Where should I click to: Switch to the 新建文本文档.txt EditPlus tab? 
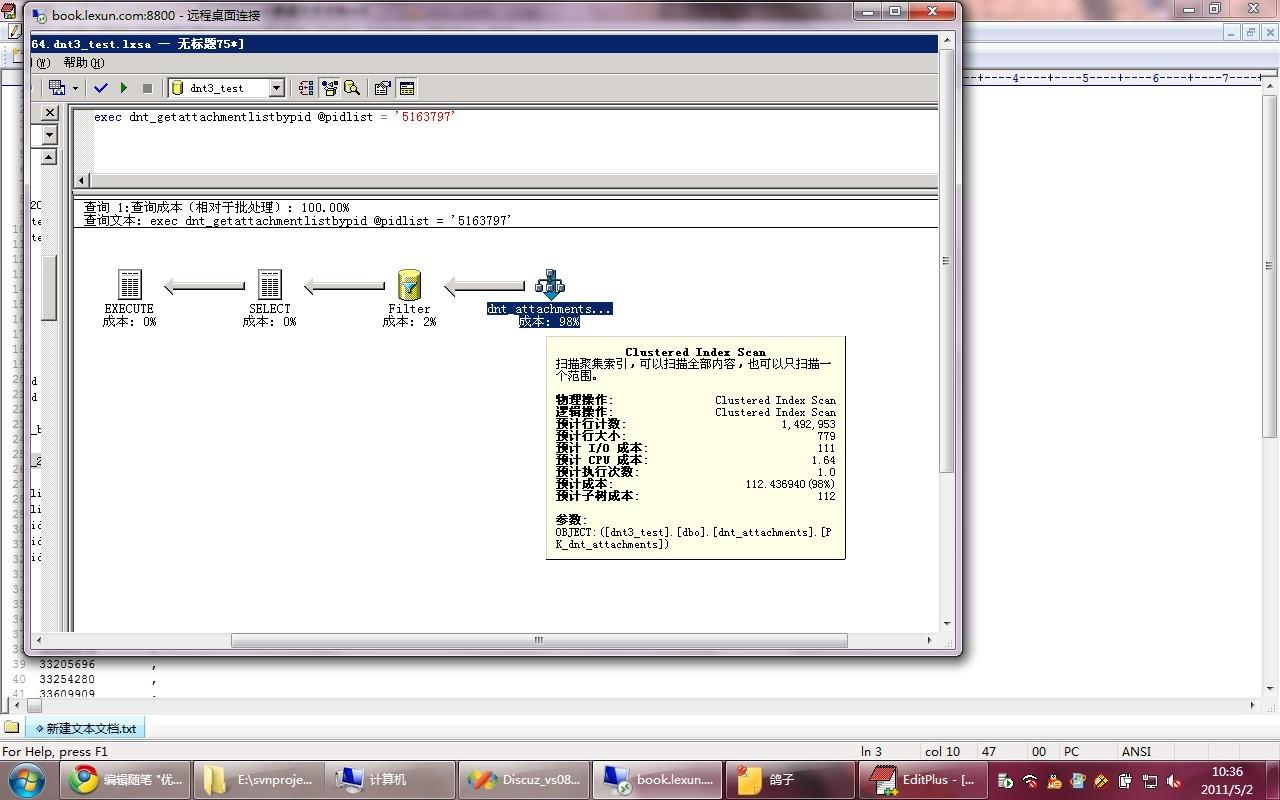point(85,729)
